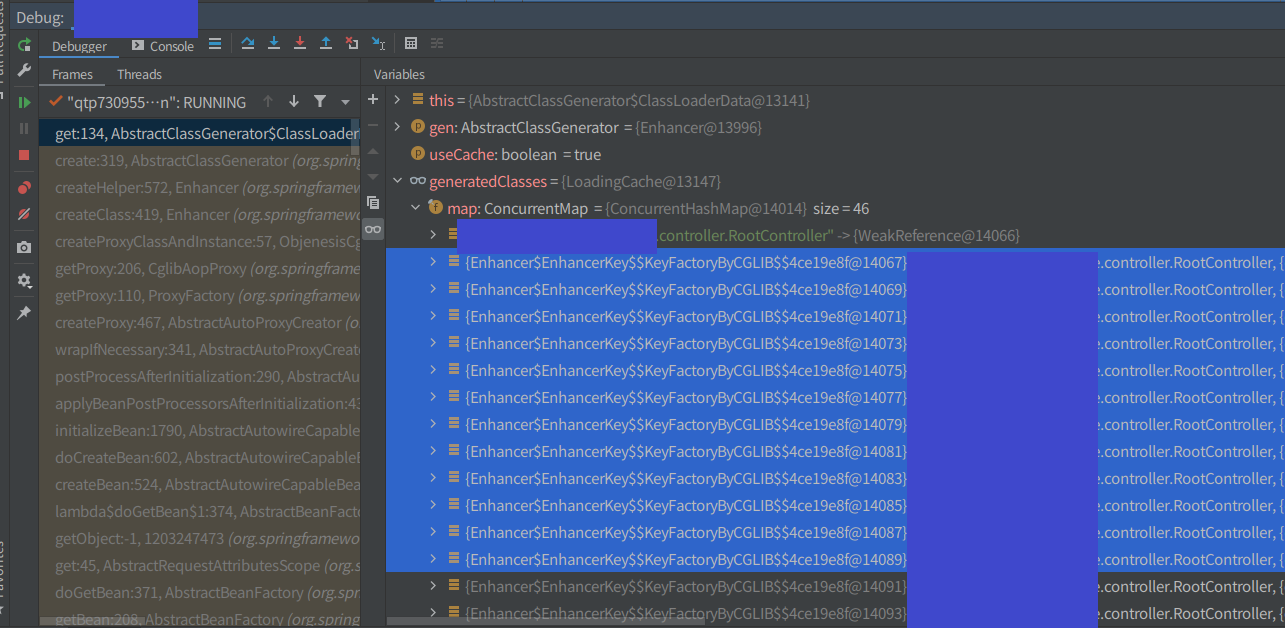Add a new watch with plus icon
The image size is (1285, 628).
coord(373,100)
